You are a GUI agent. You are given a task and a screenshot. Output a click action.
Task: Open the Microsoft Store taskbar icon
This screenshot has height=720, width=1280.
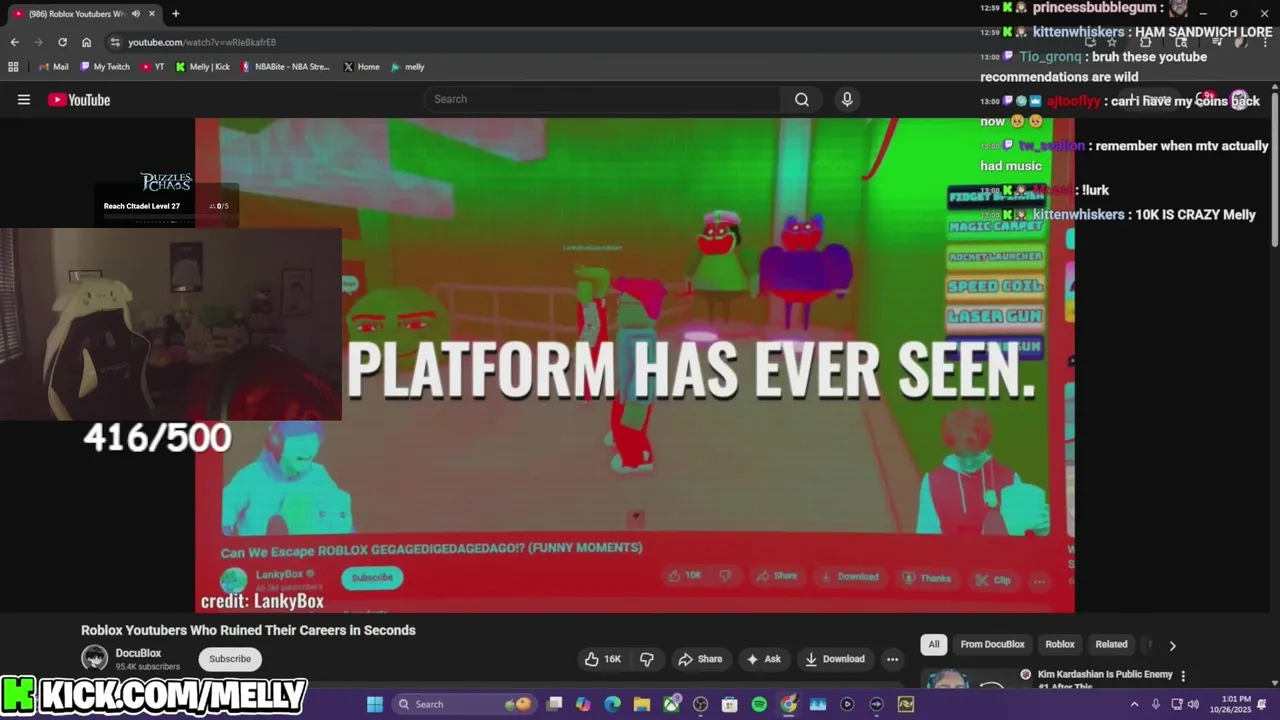pyautogui.click(x=730, y=704)
